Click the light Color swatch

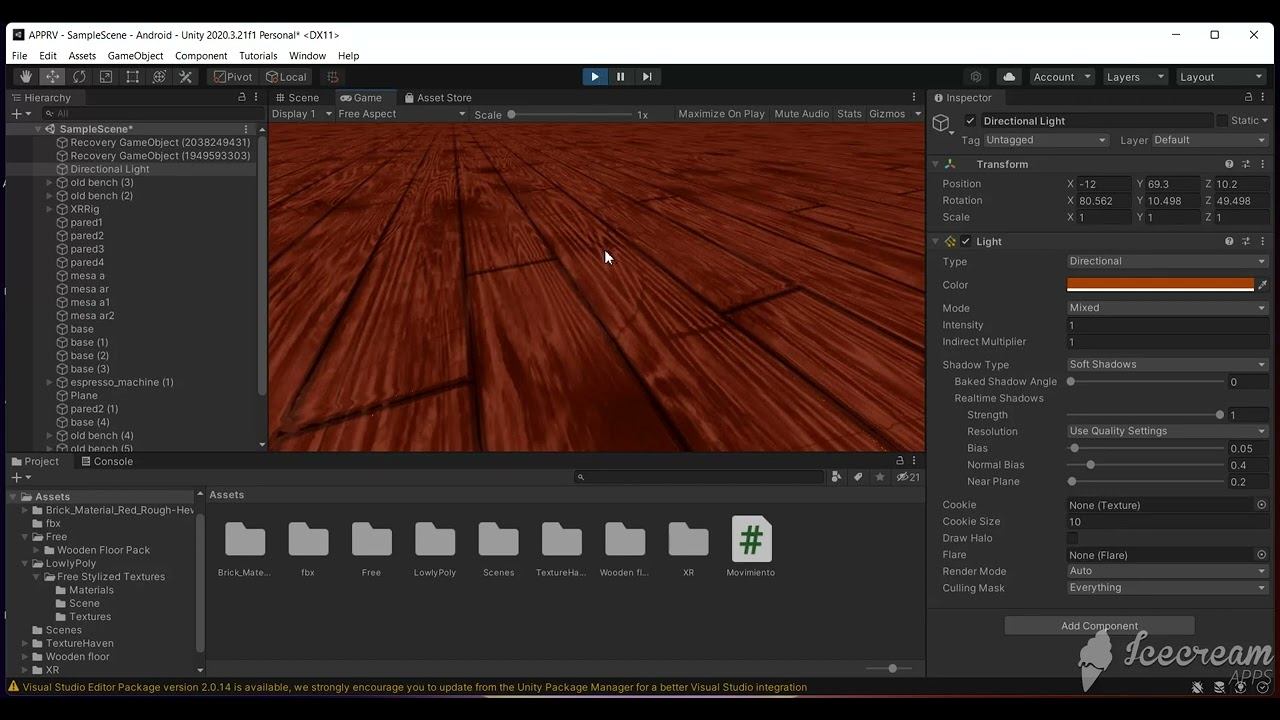[x=1160, y=285]
